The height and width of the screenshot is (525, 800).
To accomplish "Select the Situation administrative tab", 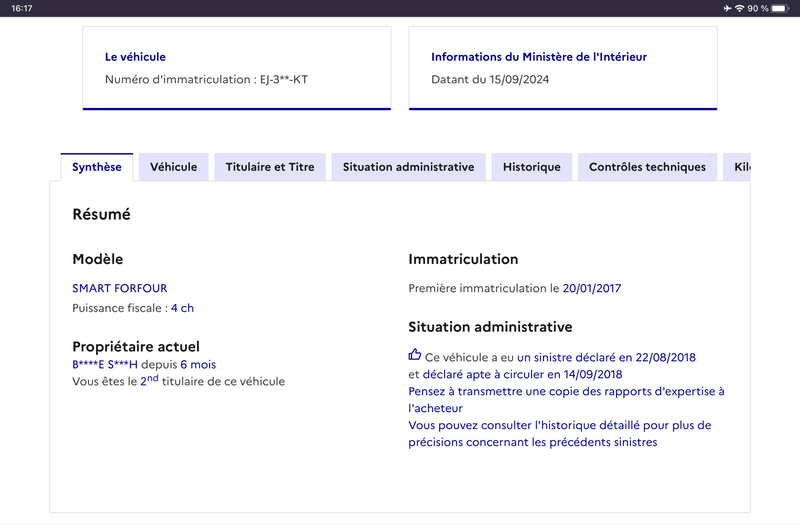I will click(x=408, y=167).
